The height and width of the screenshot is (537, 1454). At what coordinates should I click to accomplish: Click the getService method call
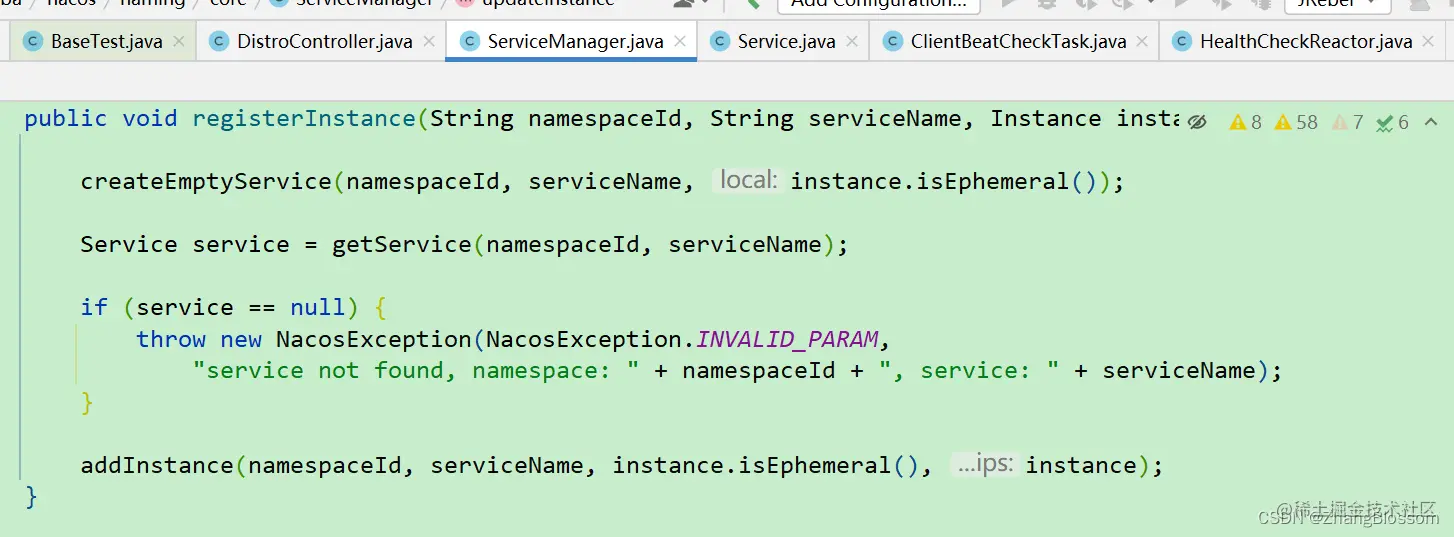[402, 244]
